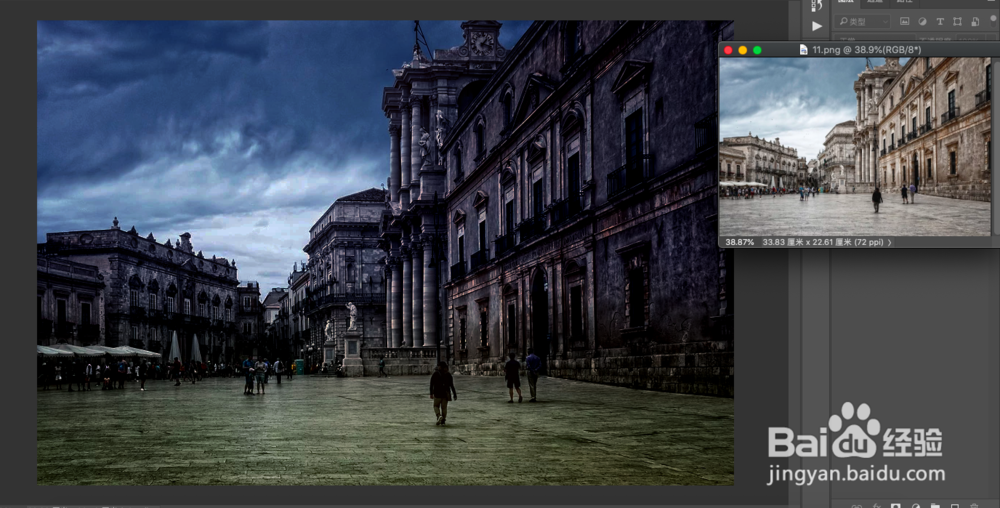The width and height of the screenshot is (1000, 508).
Task: Filter layers by smart object icon
Action: [975, 22]
